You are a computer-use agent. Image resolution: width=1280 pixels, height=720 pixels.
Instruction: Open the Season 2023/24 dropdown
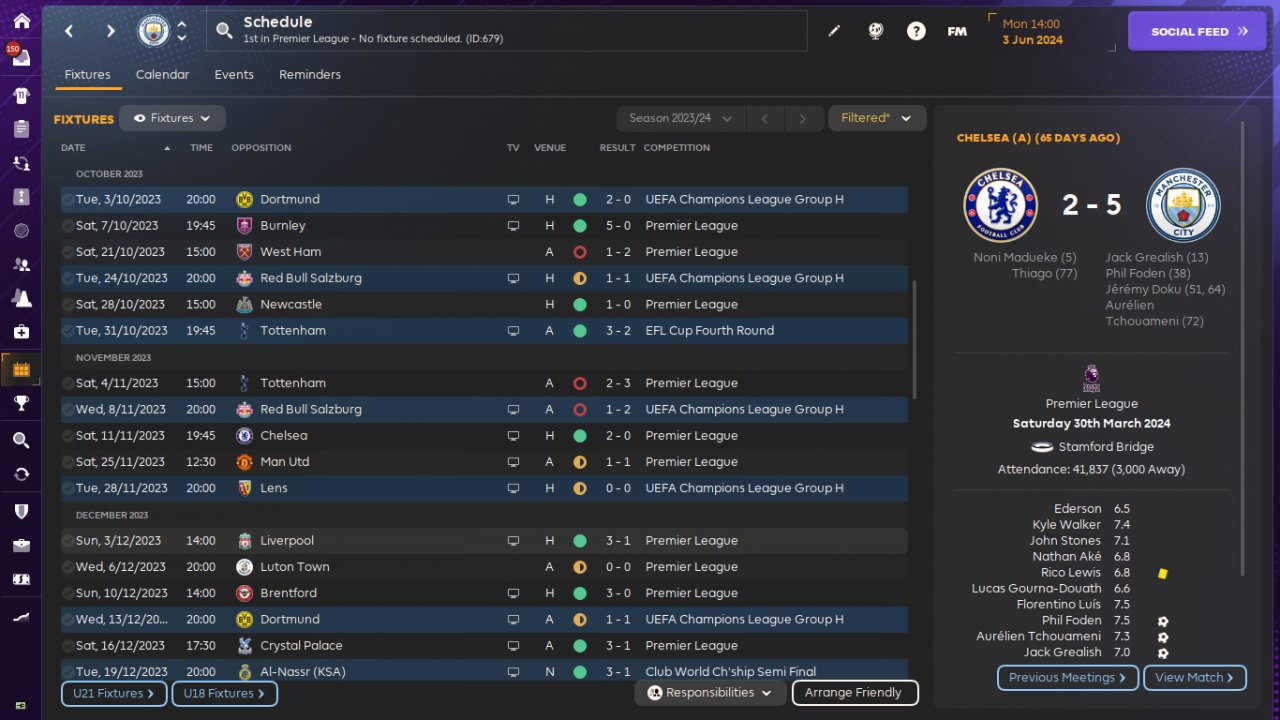click(680, 118)
